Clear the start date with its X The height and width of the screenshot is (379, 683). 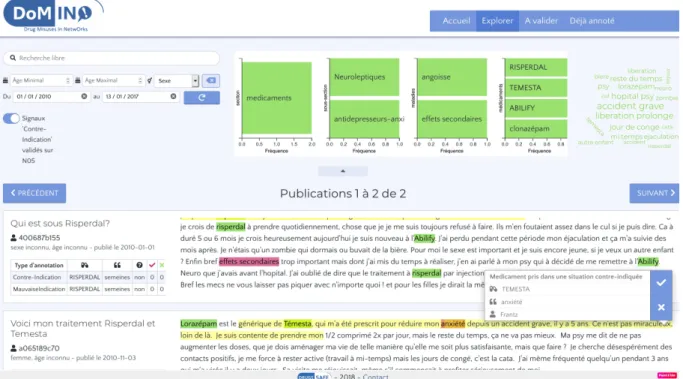click(x=84, y=96)
